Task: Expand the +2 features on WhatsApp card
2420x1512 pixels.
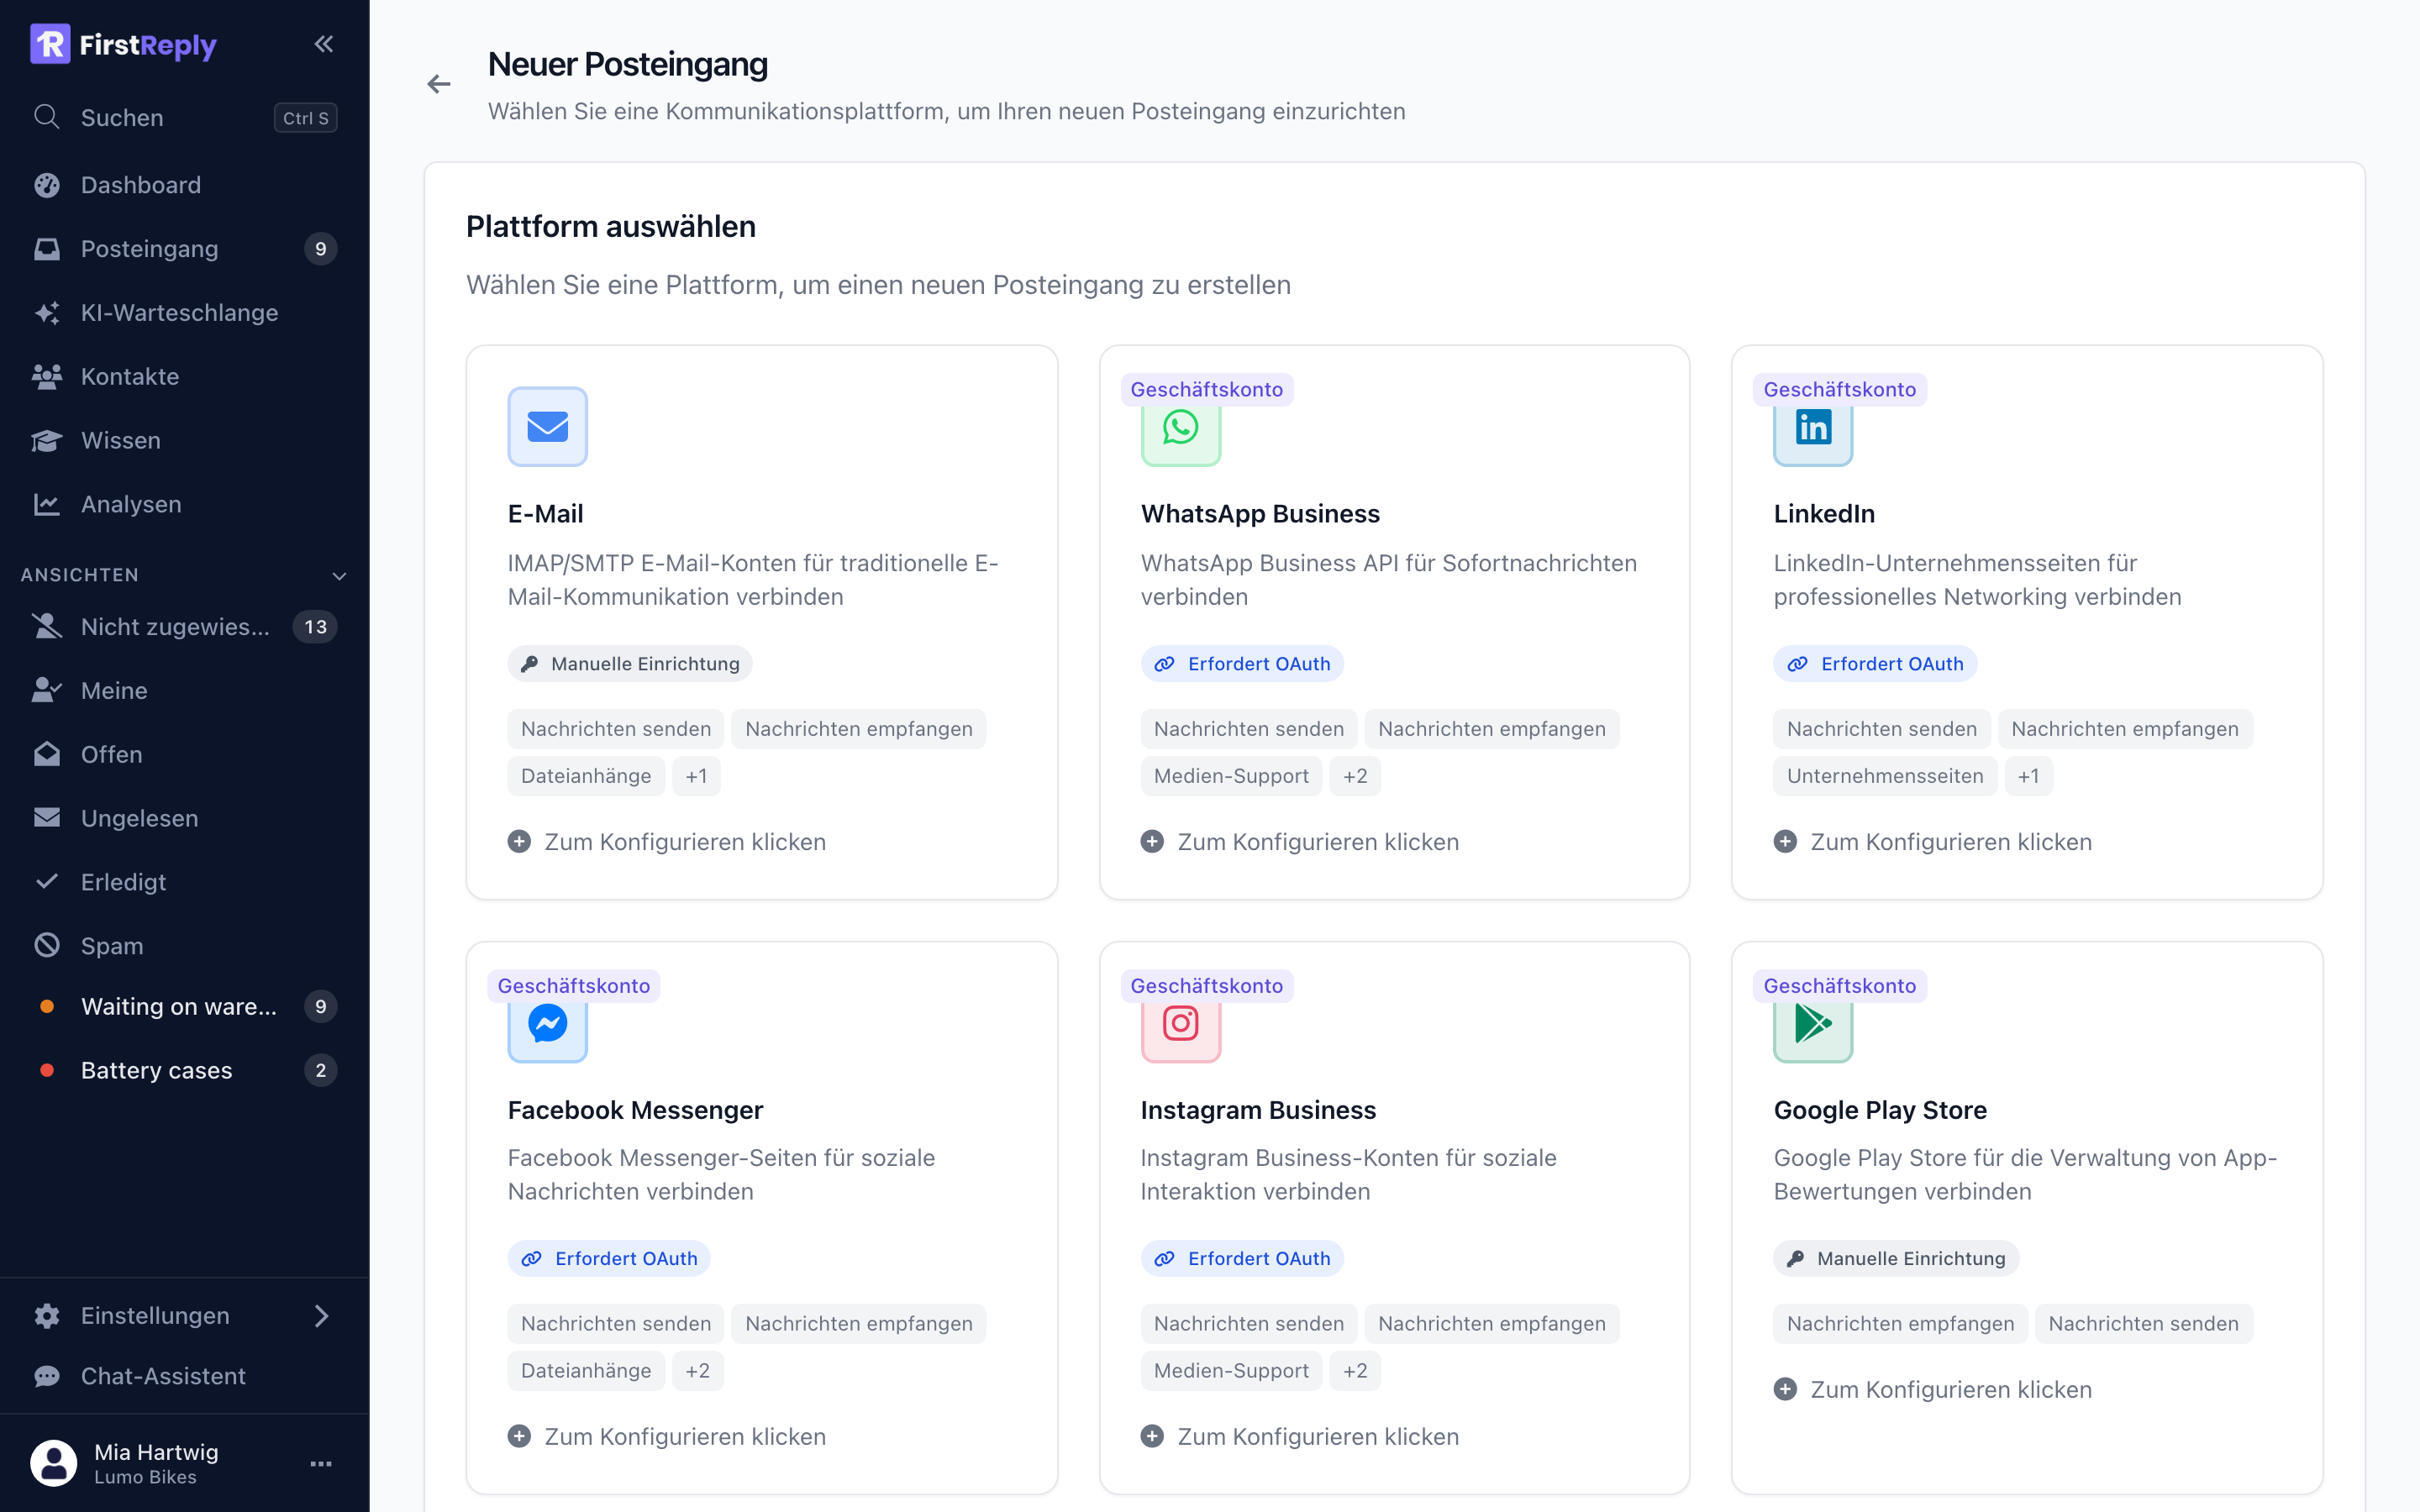Action: coord(1355,776)
